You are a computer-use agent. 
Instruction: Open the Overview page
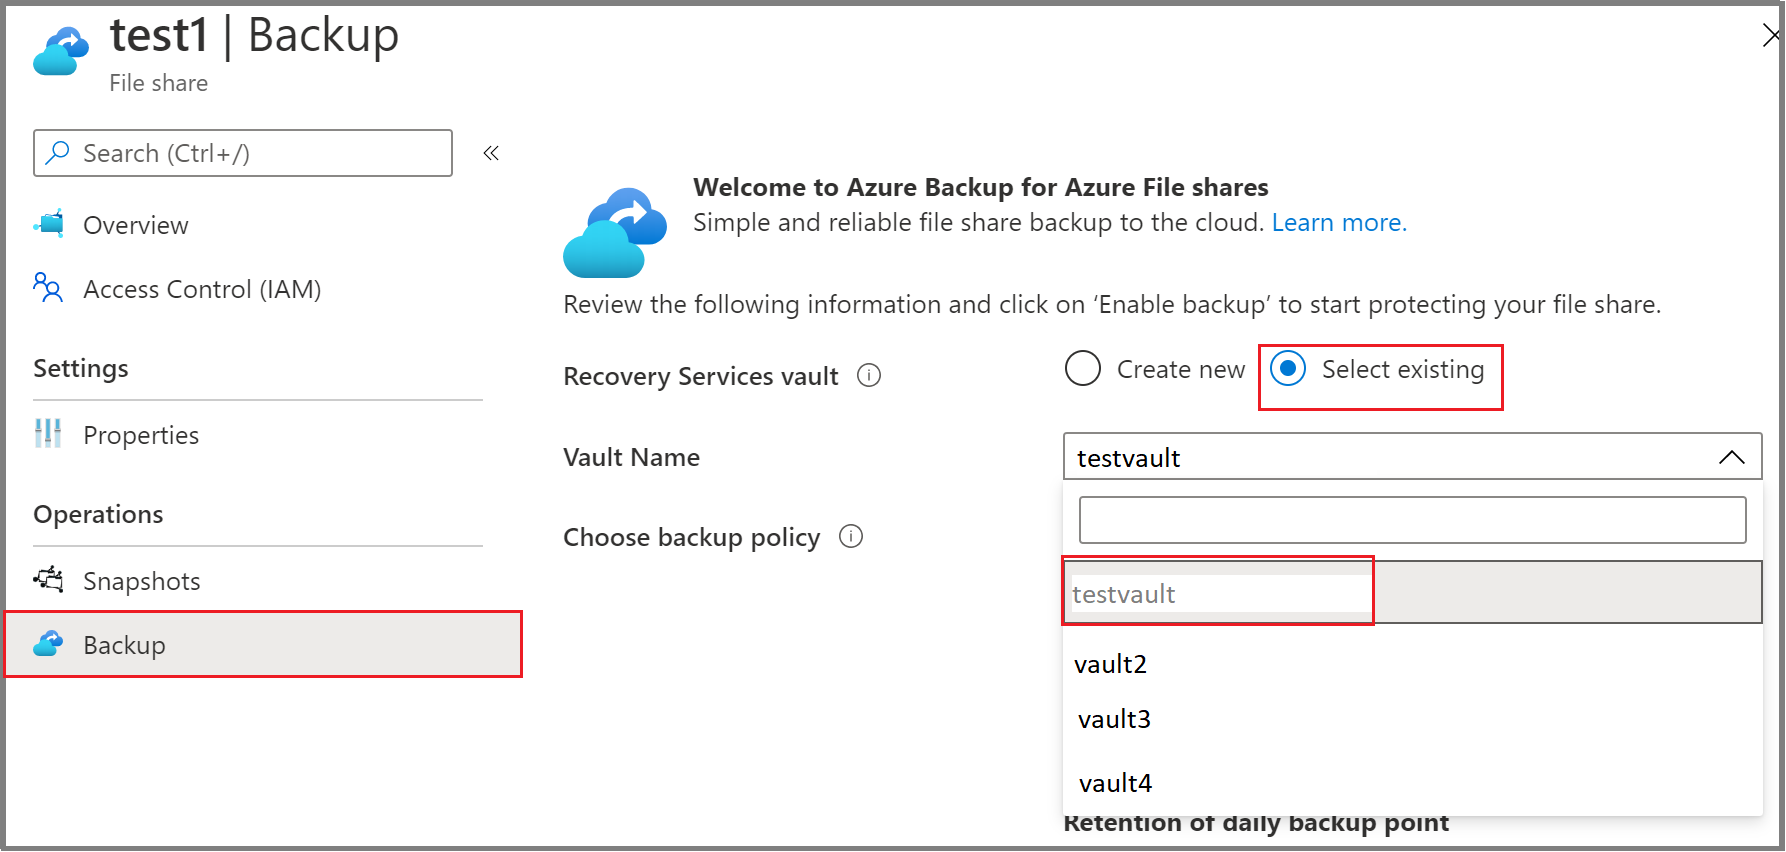pyautogui.click(x=135, y=224)
